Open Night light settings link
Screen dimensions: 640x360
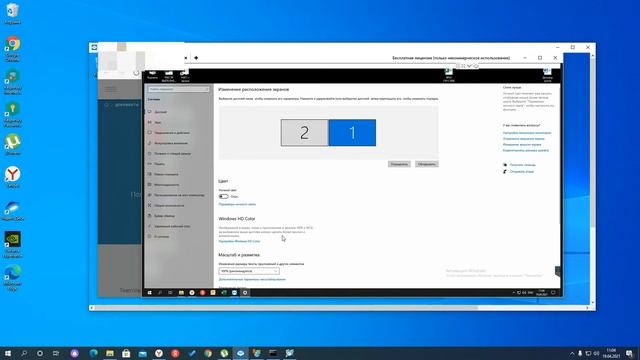[x=237, y=204]
